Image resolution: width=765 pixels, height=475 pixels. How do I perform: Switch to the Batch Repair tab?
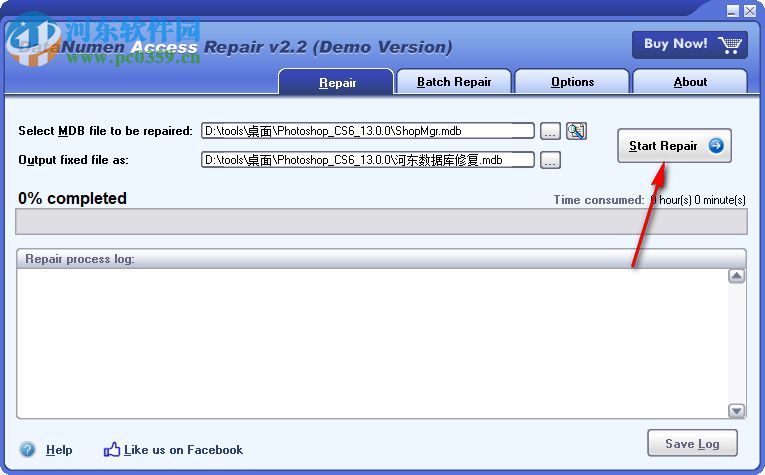(x=454, y=82)
